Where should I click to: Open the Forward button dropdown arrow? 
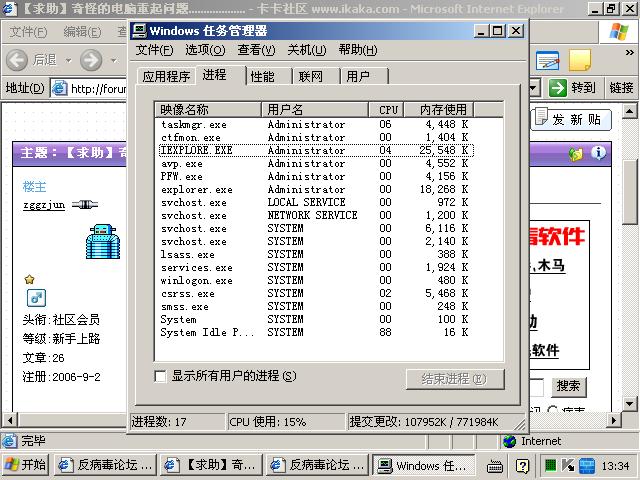113,61
